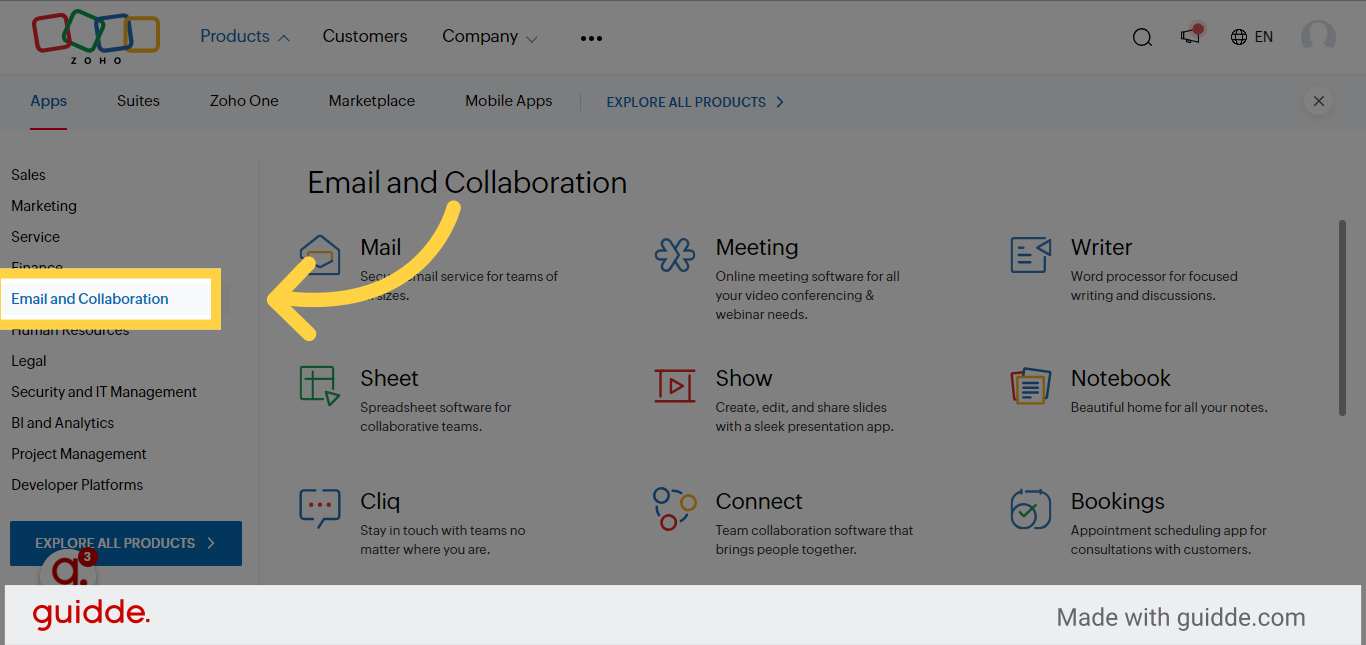Open the Connect product title

pos(759,501)
